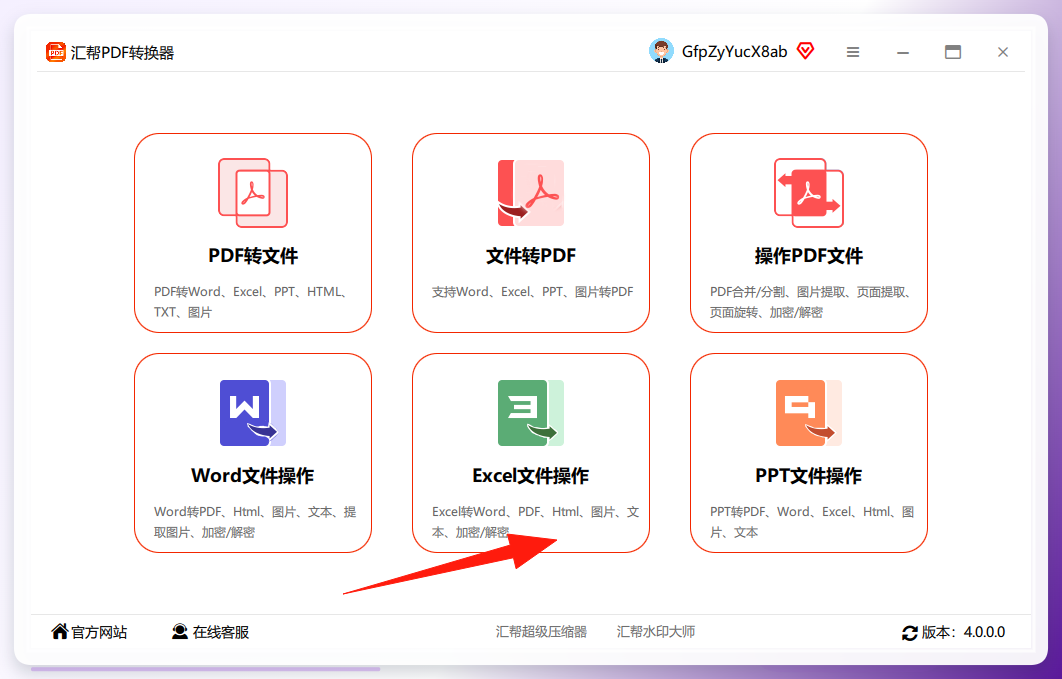Open the PDF转文件 conversion card icon

[x=253, y=193]
